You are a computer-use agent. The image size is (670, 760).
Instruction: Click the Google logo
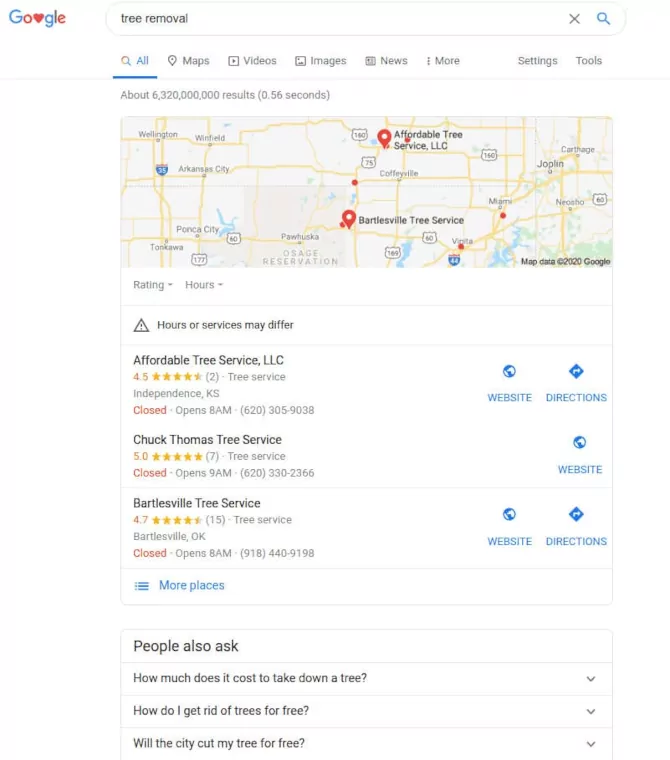(37, 18)
